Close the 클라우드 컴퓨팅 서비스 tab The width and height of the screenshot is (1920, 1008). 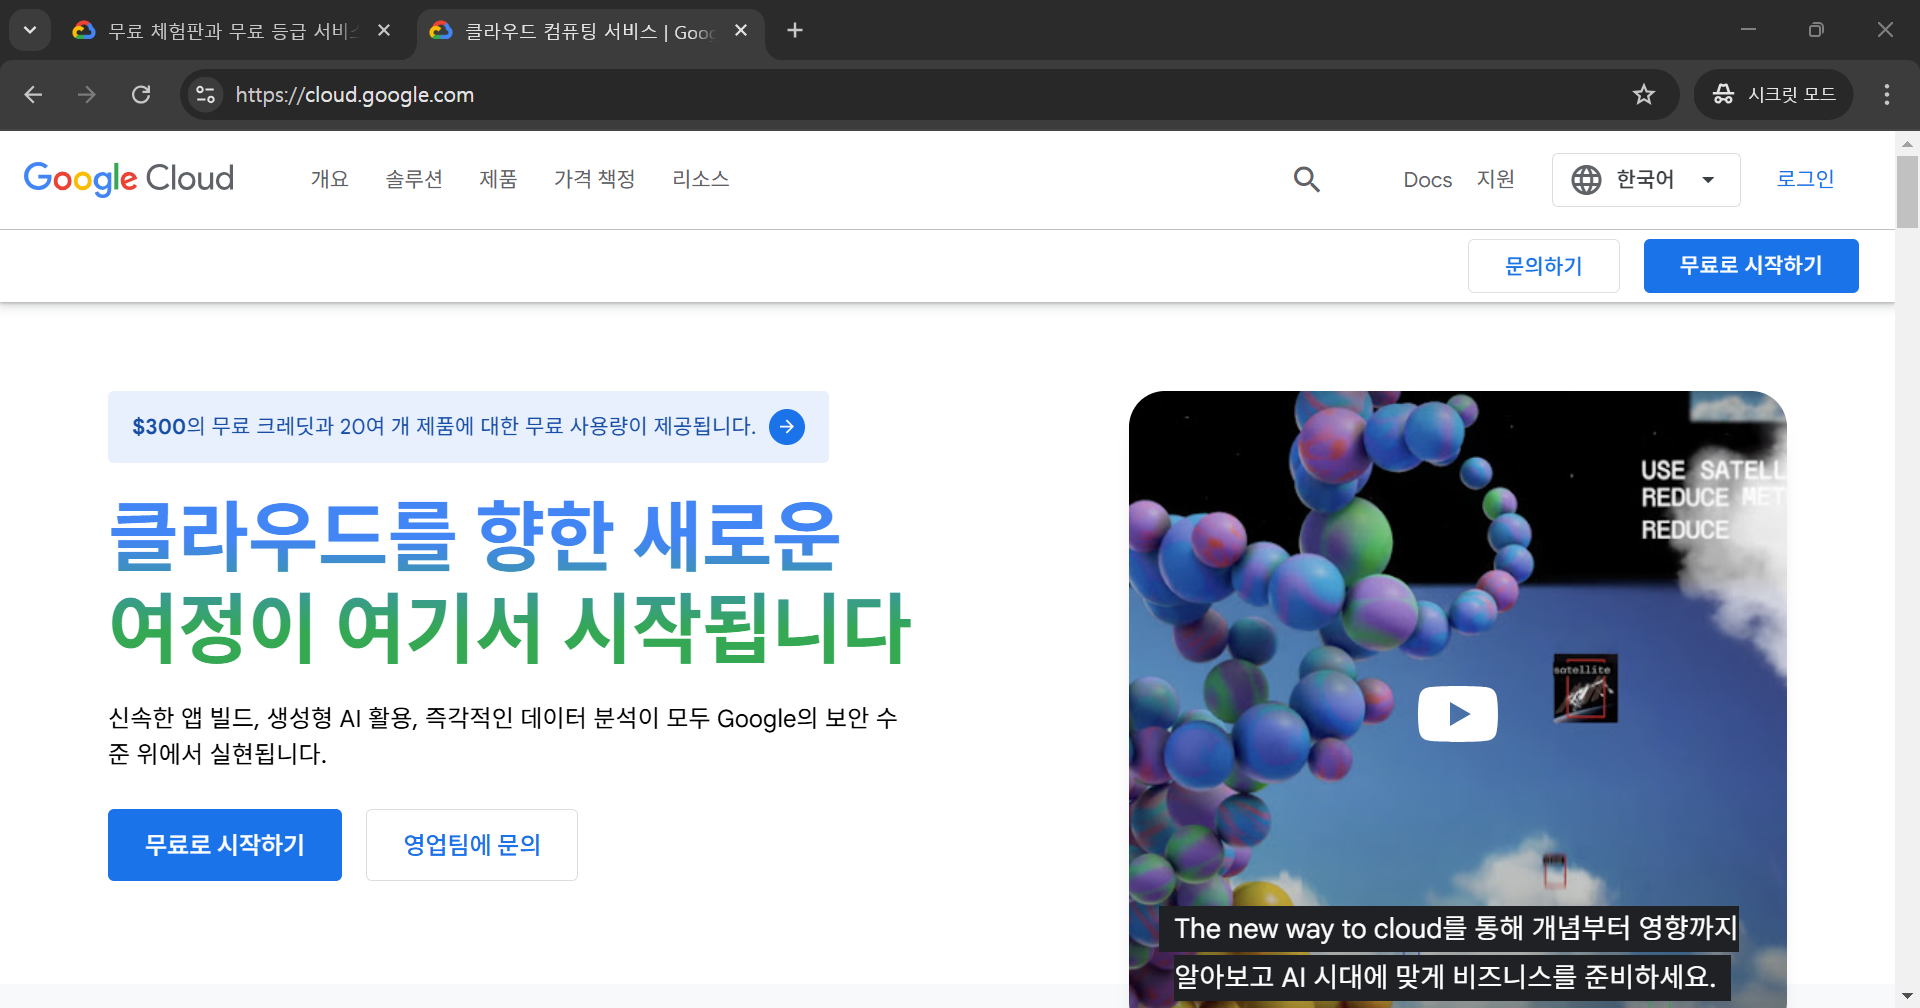[x=741, y=31]
